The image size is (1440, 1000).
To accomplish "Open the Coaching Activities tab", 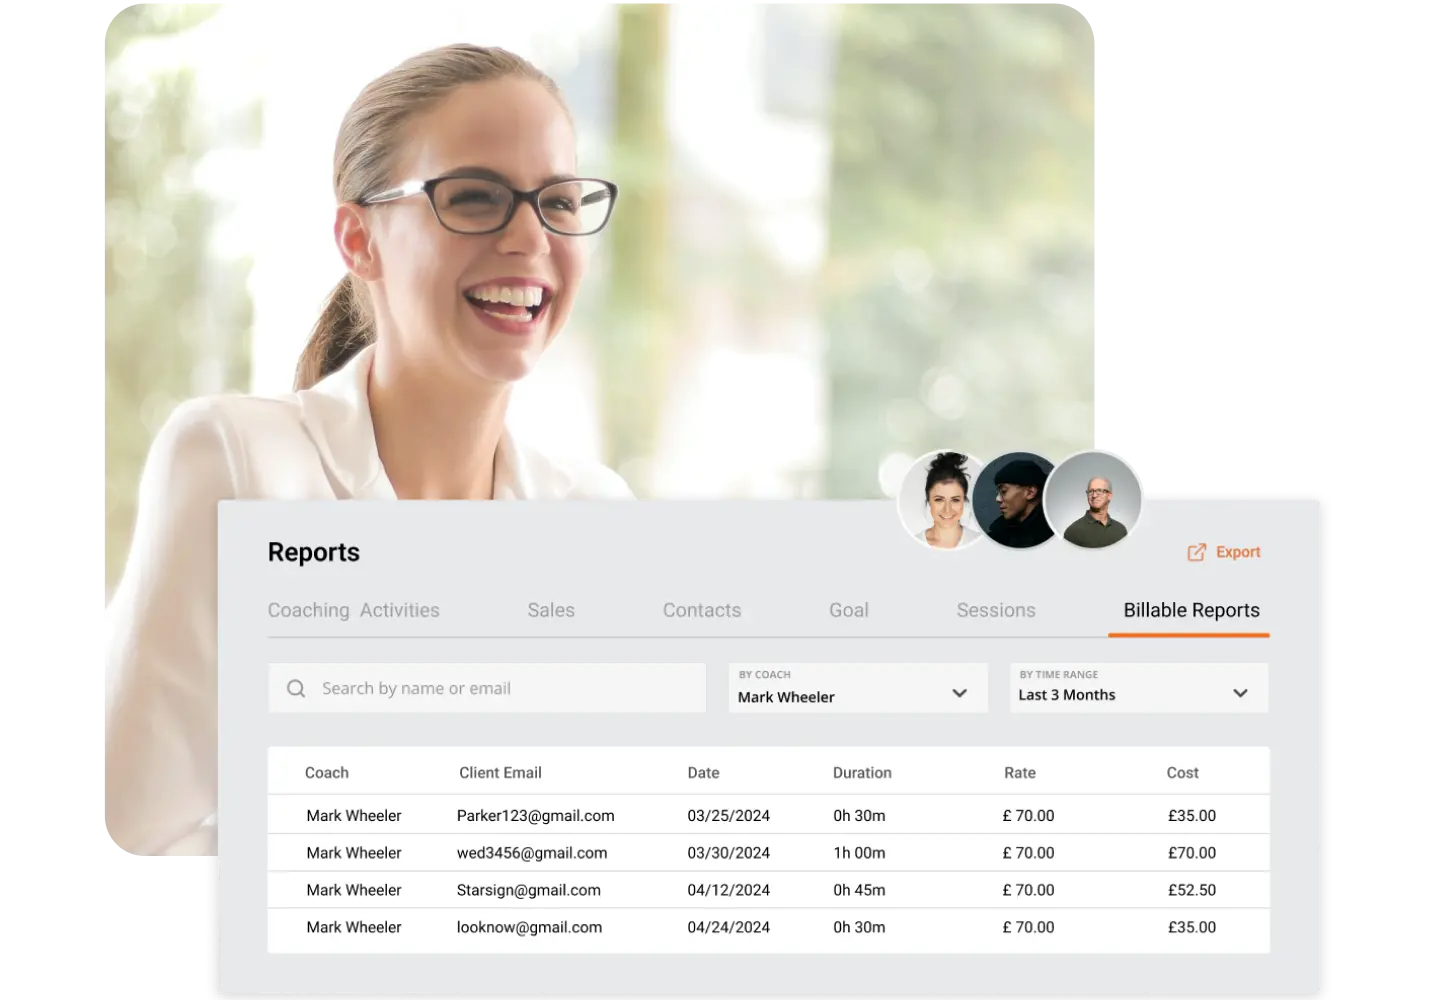I will point(354,610).
